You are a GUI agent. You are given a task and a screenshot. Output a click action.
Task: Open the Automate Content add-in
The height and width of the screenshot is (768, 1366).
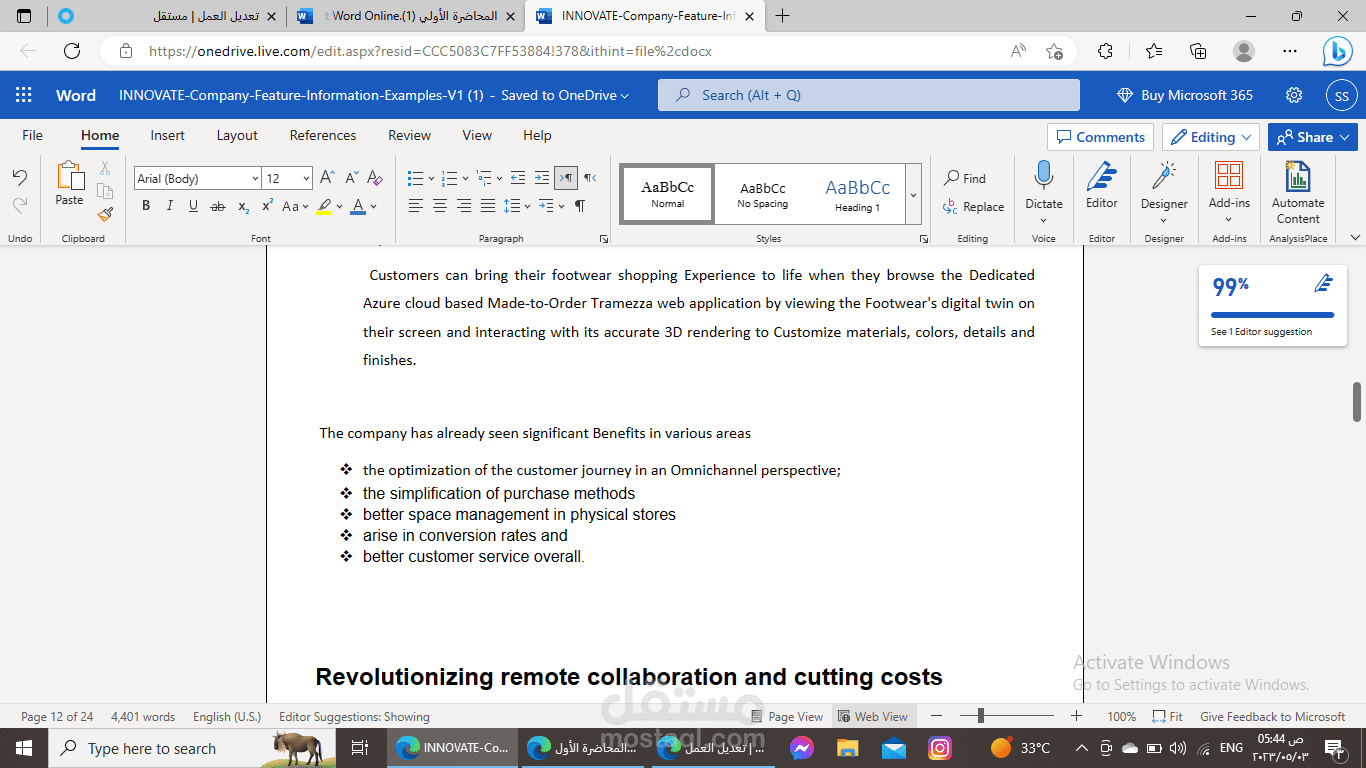[x=1298, y=193]
